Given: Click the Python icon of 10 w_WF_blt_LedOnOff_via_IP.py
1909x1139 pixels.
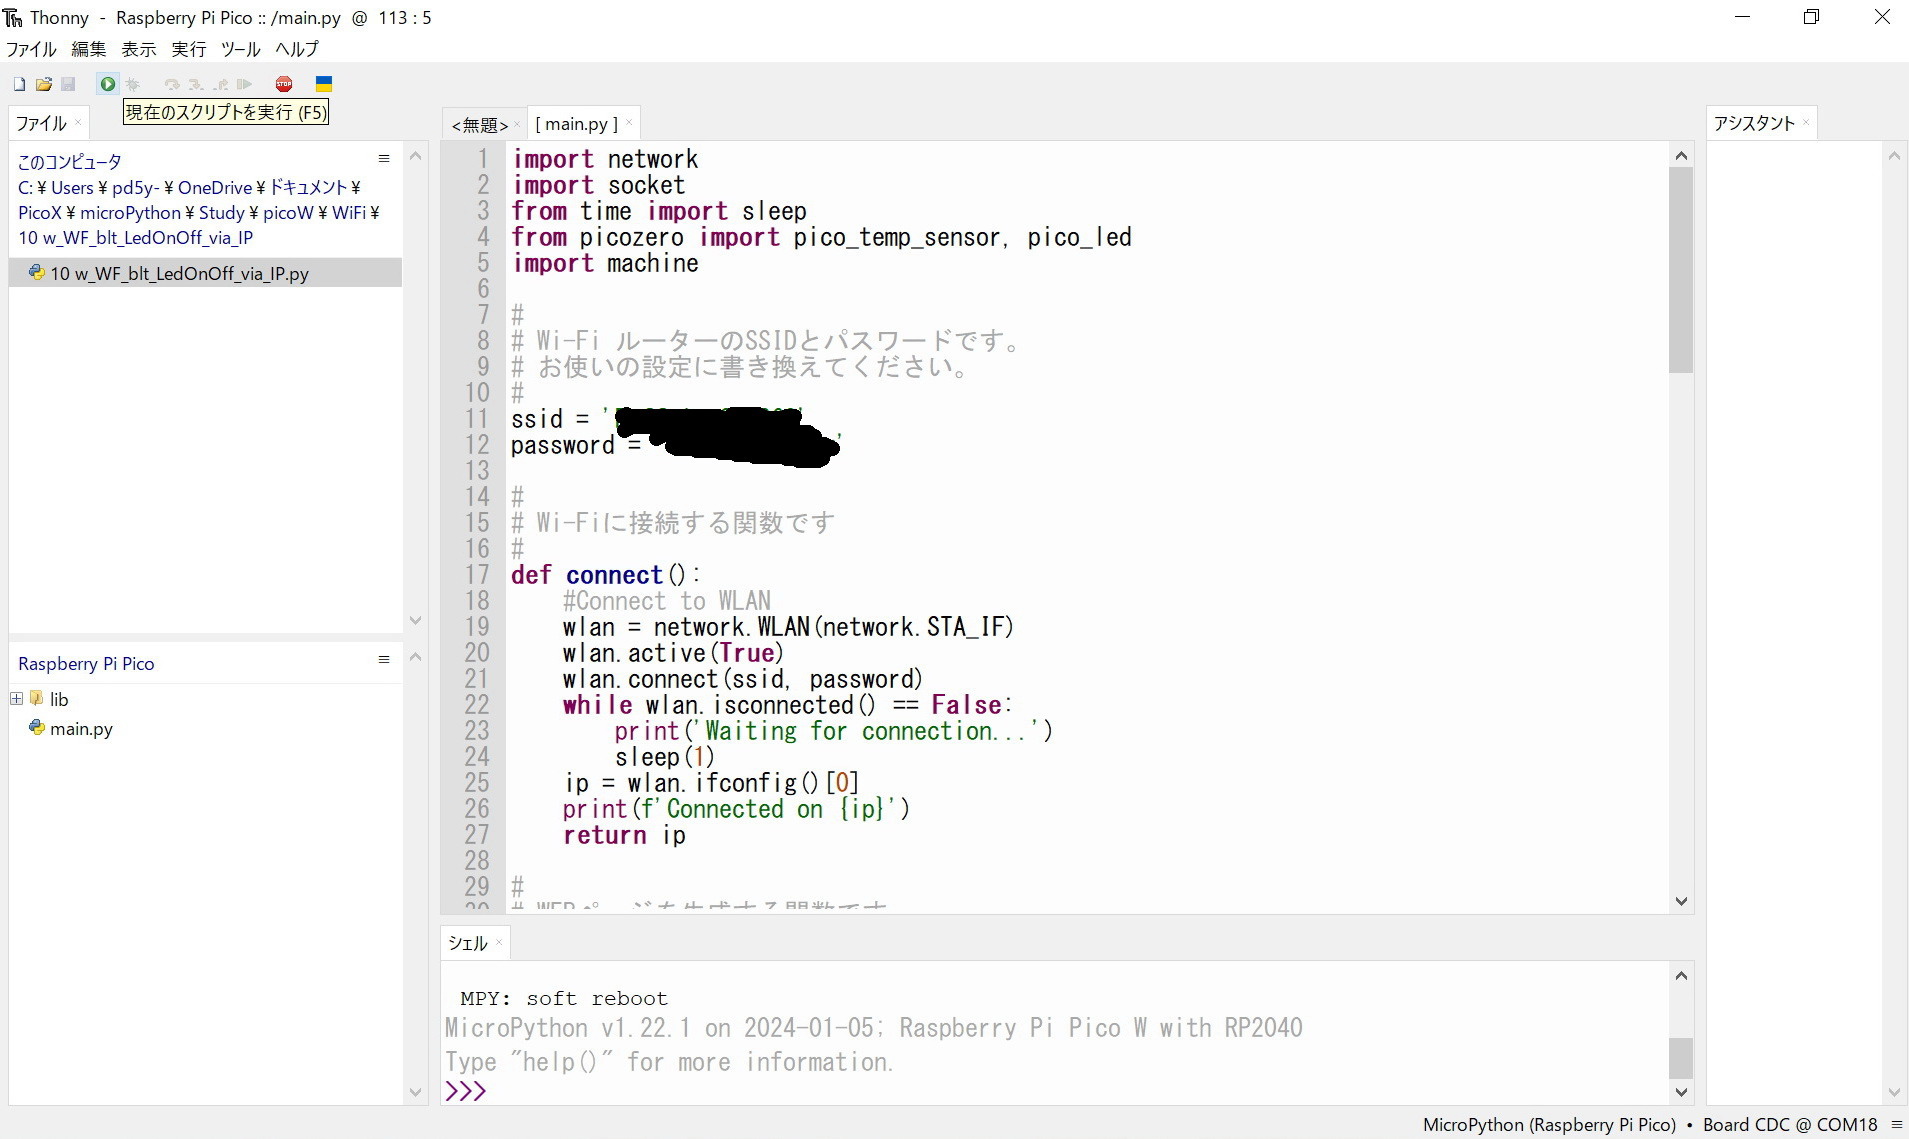Looking at the screenshot, I should point(36,272).
